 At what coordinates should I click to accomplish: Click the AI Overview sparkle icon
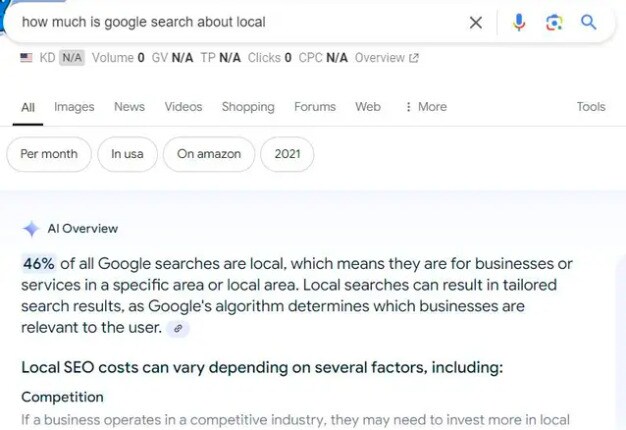pyautogui.click(x=31, y=229)
